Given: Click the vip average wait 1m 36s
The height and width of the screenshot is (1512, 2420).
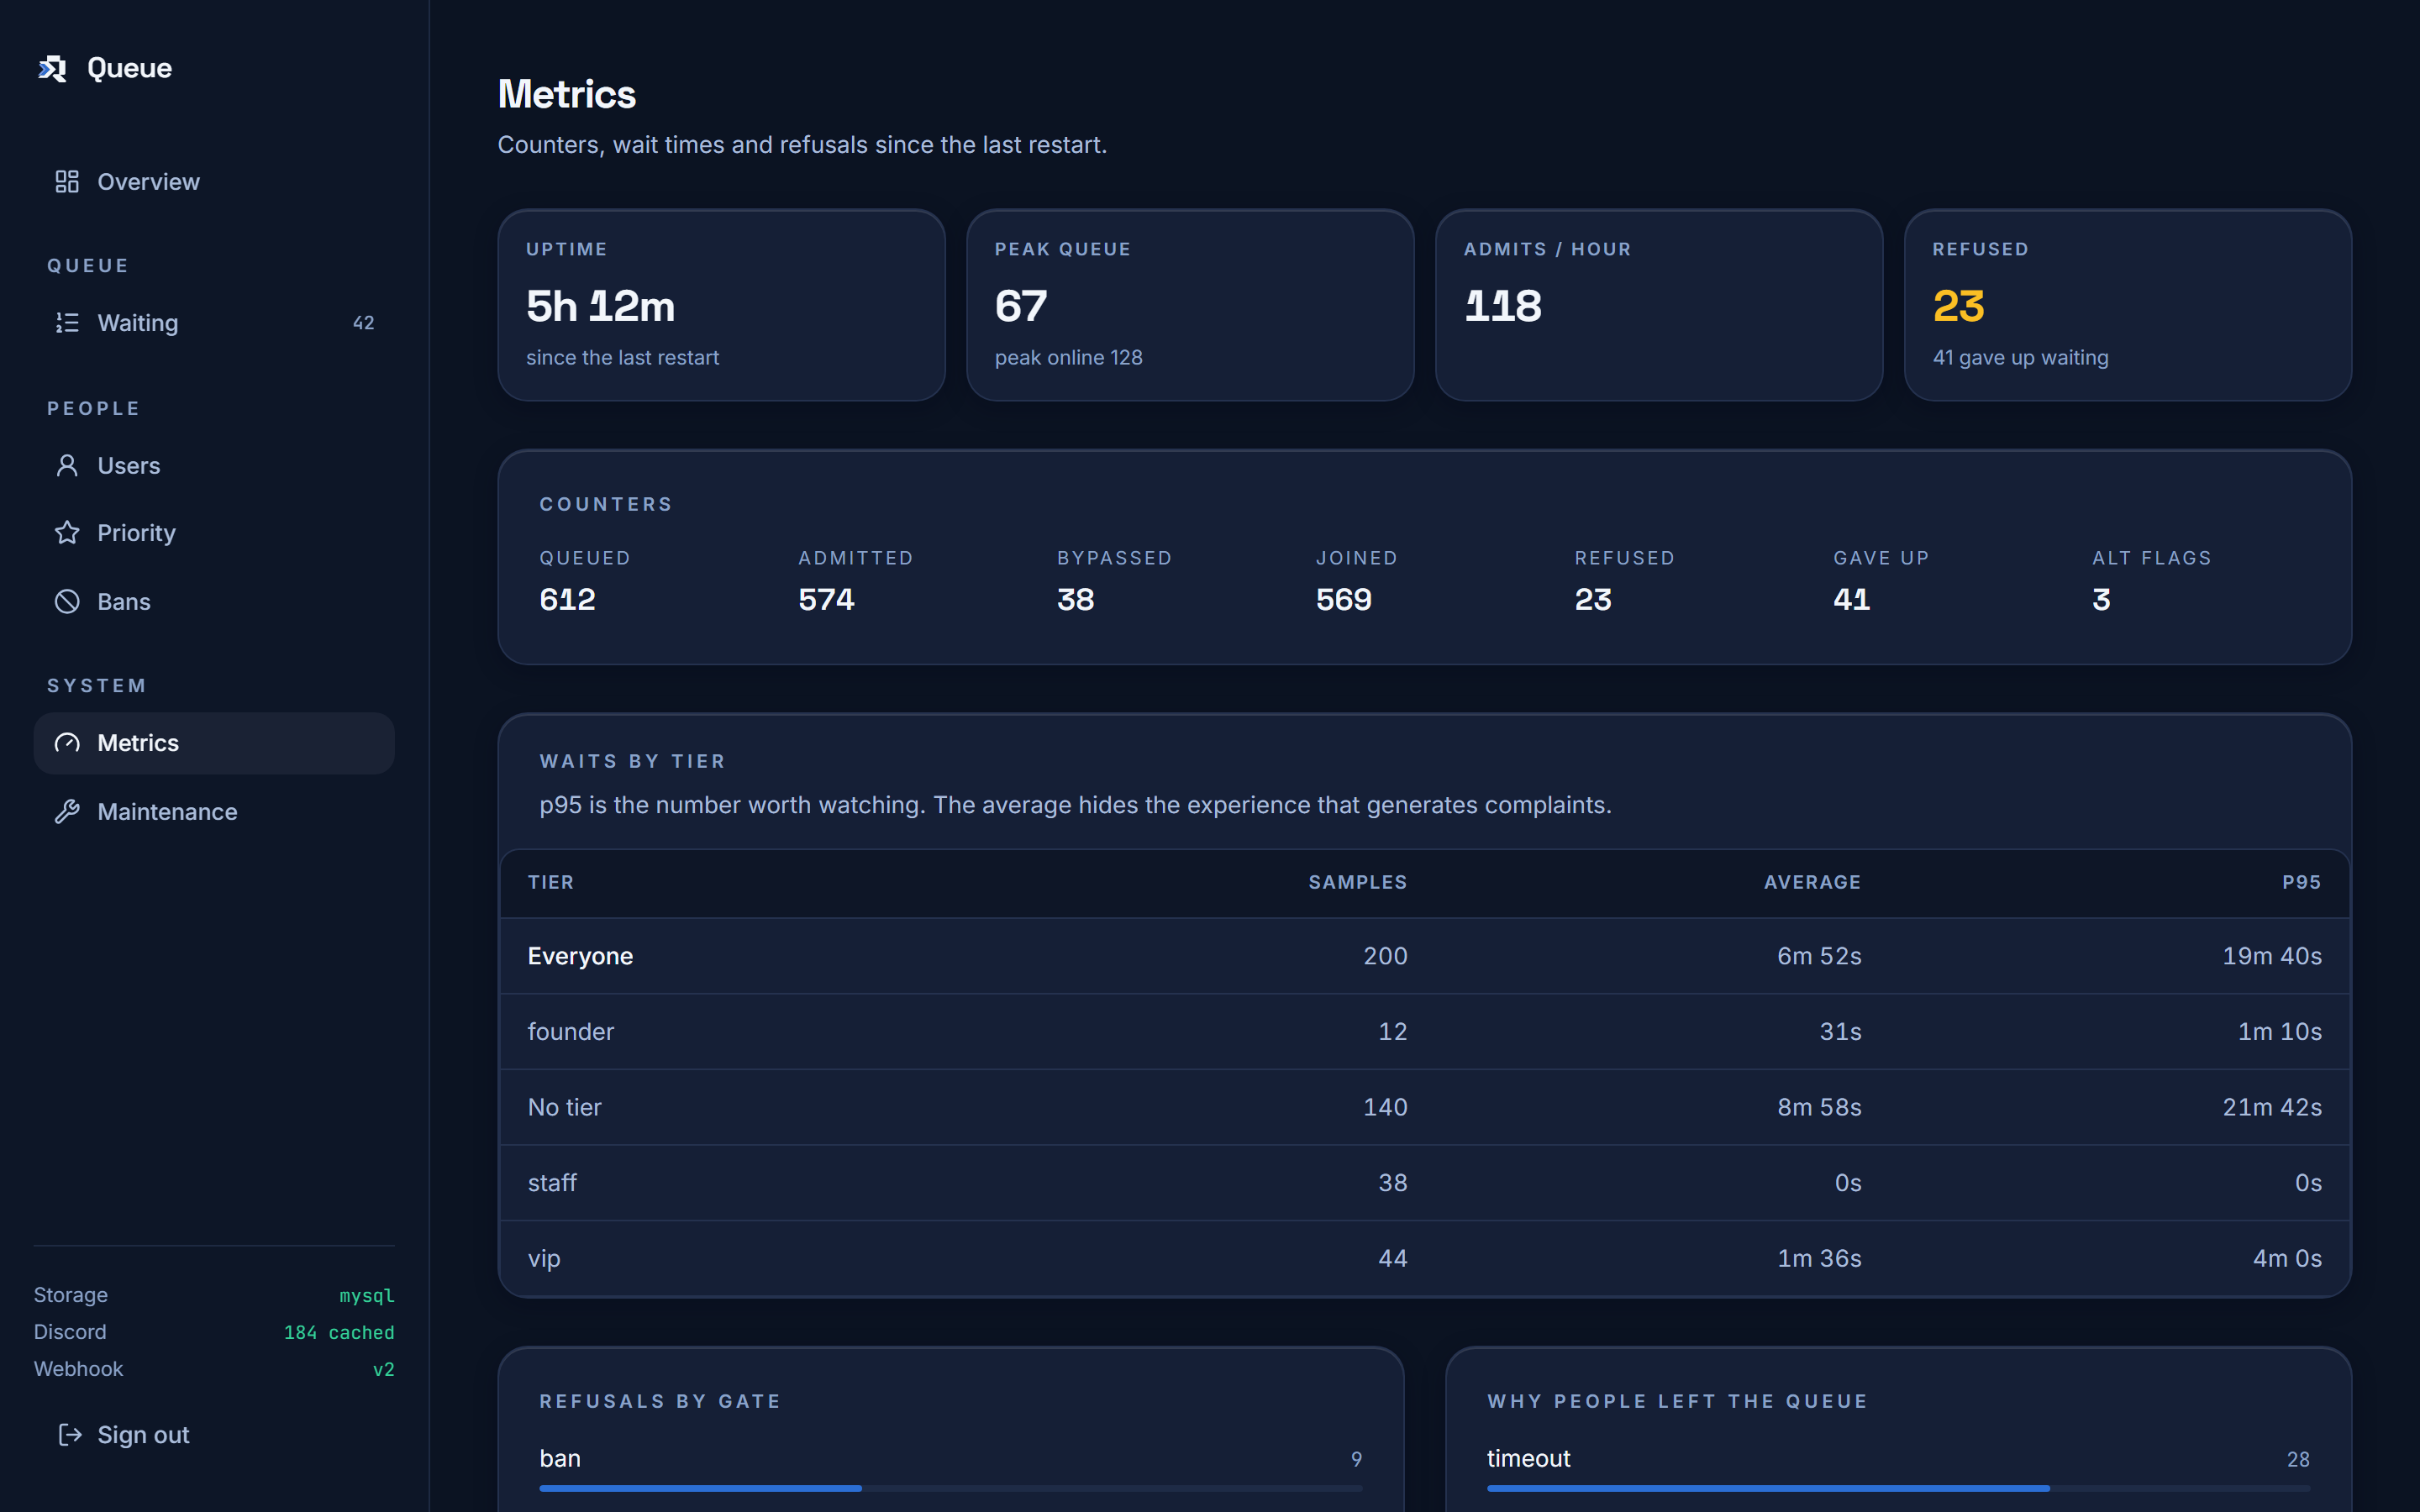Looking at the screenshot, I should pyautogui.click(x=1819, y=1258).
